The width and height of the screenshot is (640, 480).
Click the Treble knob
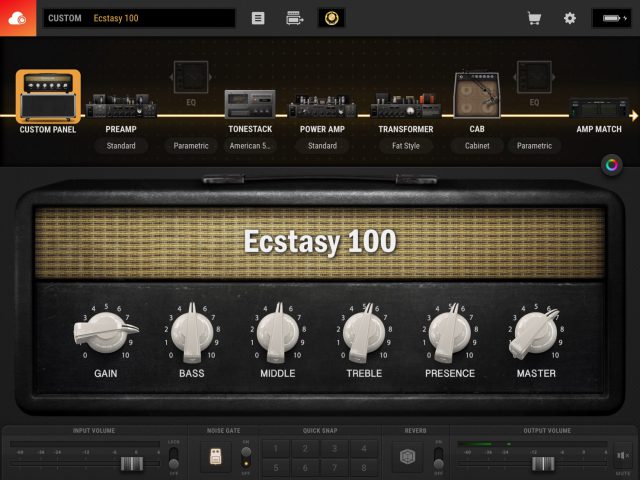pos(364,333)
